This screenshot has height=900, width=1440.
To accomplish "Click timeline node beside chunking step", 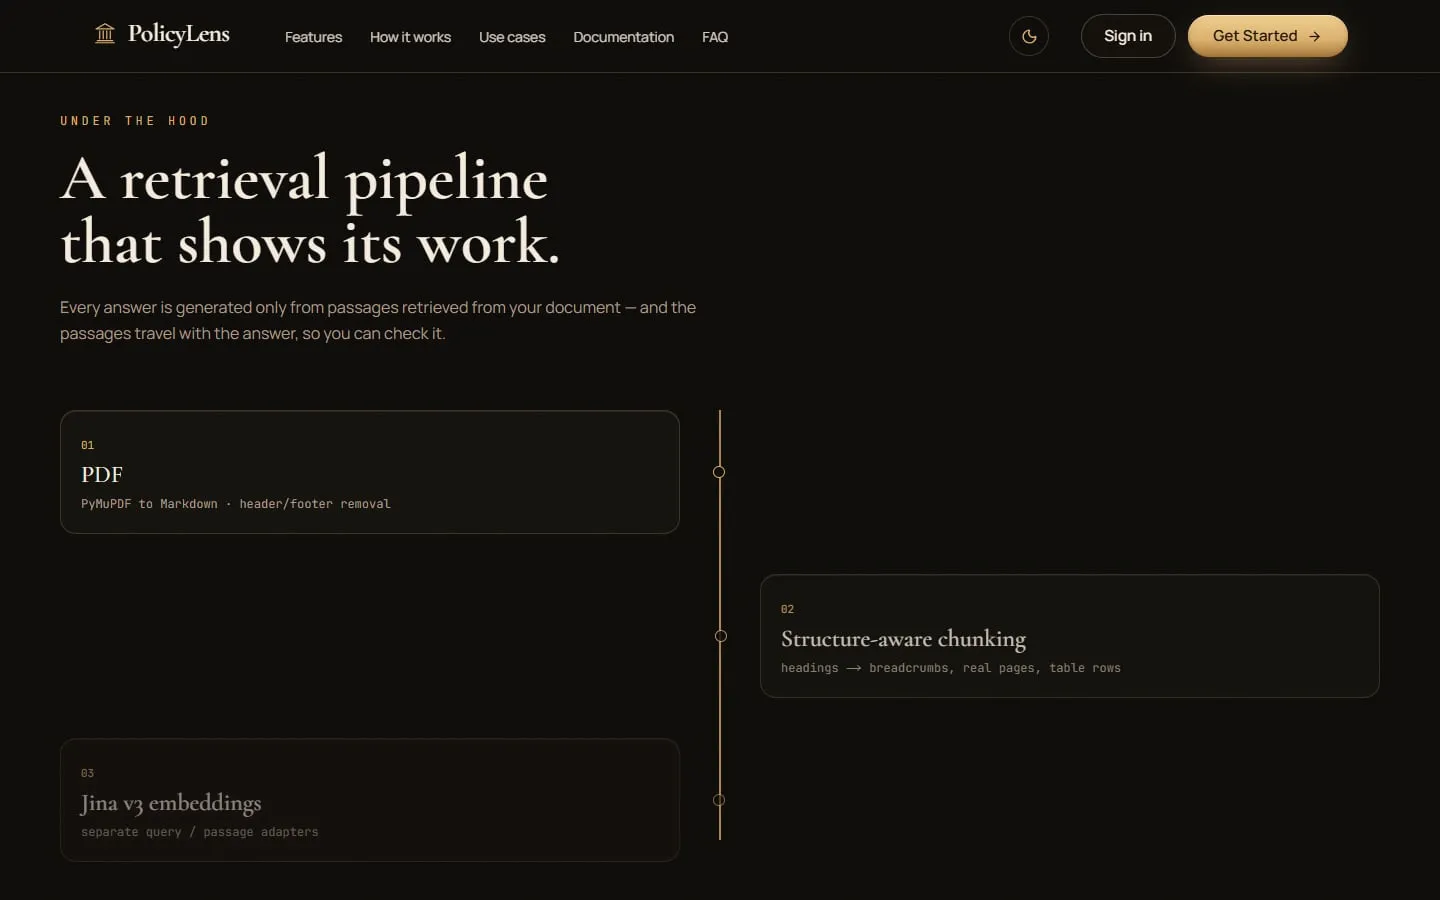I will 721,636.
